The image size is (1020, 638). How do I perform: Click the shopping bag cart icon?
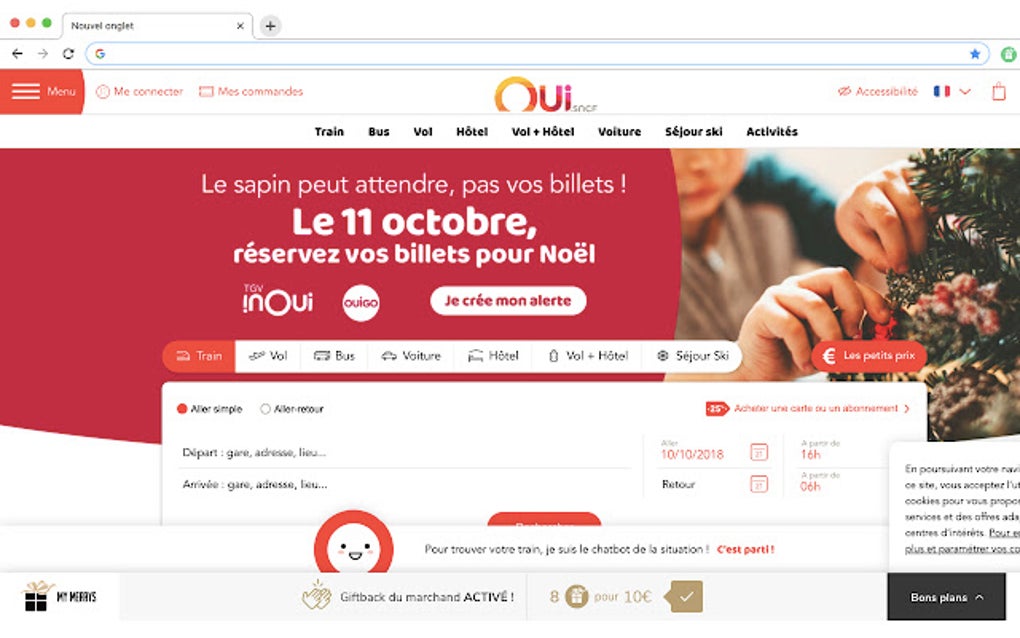999,91
